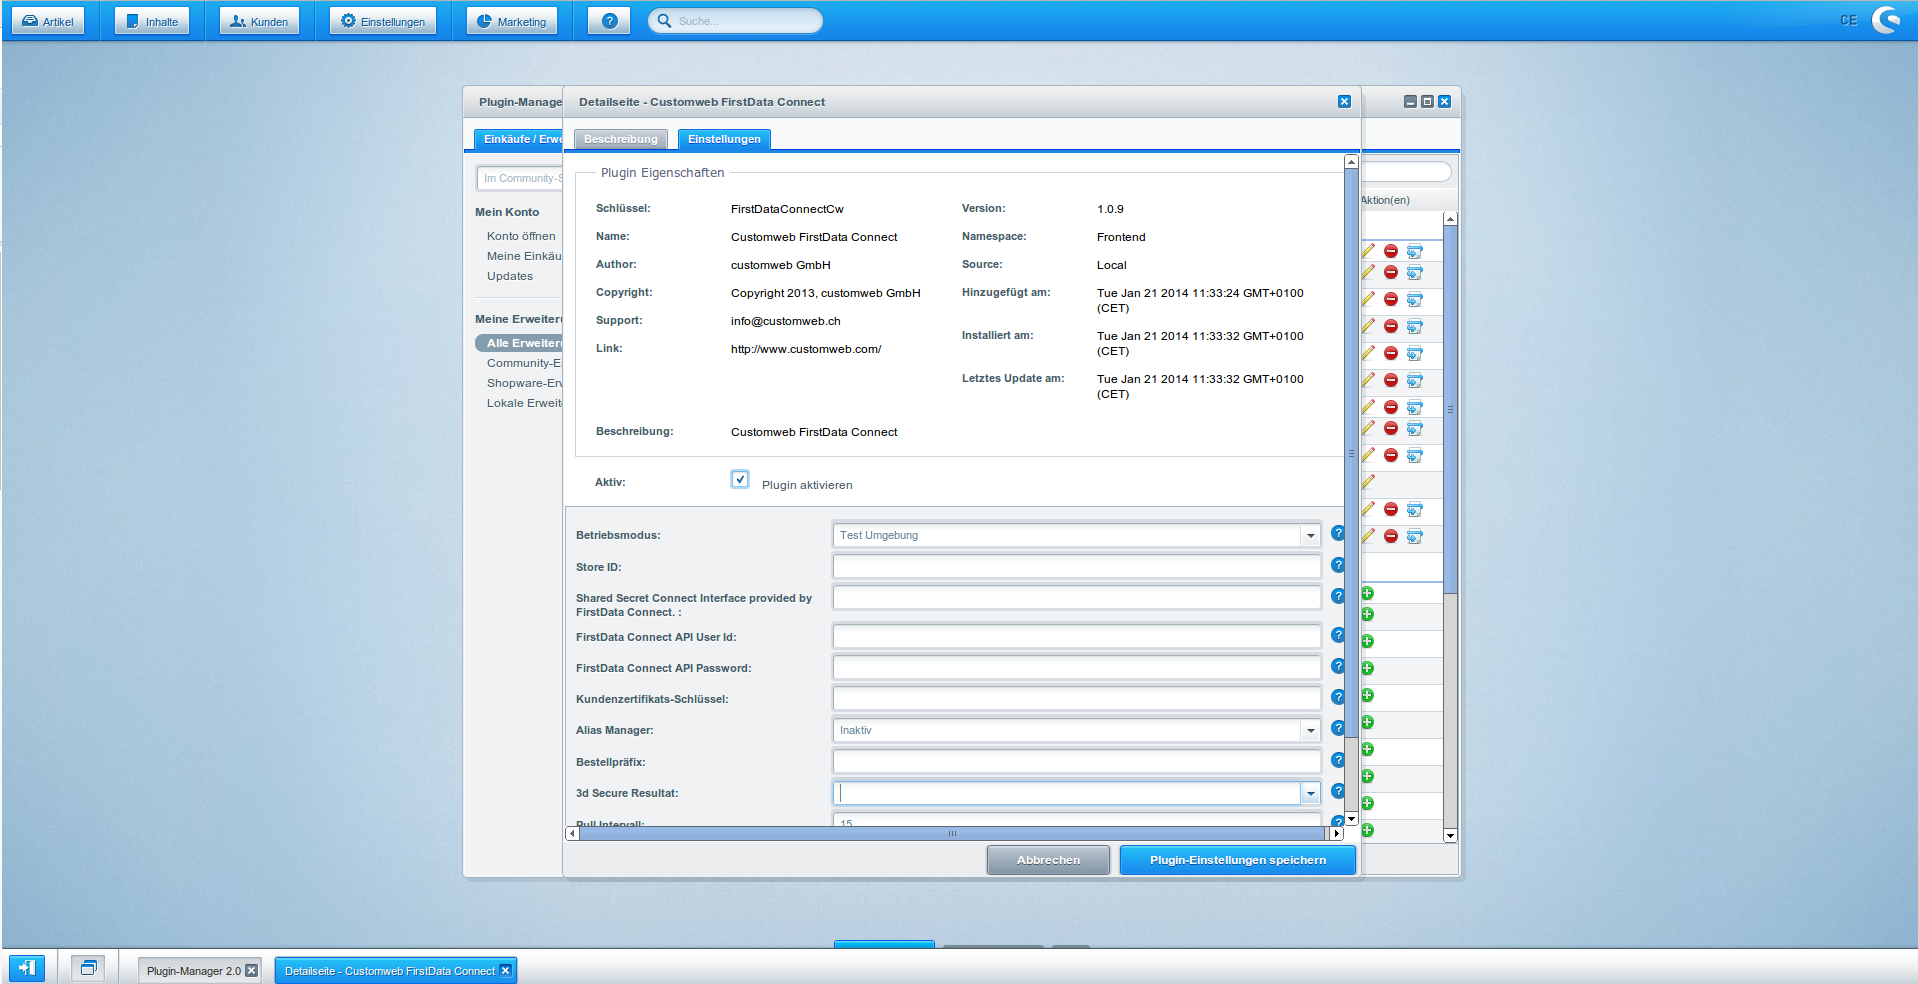Open the help question mark in top menu
Image resolution: width=1918 pixels, height=984 pixels.
[609, 21]
